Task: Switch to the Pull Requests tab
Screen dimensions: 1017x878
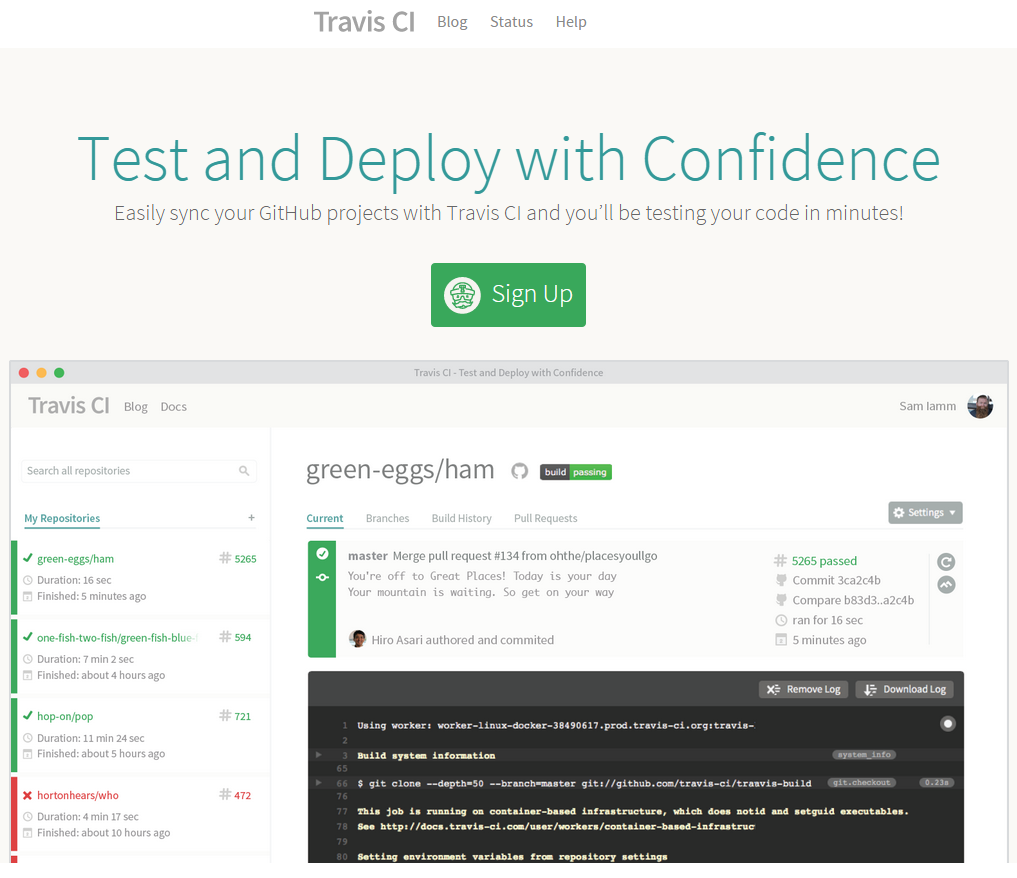Action: pyautogui.click(x=545, y=518)
